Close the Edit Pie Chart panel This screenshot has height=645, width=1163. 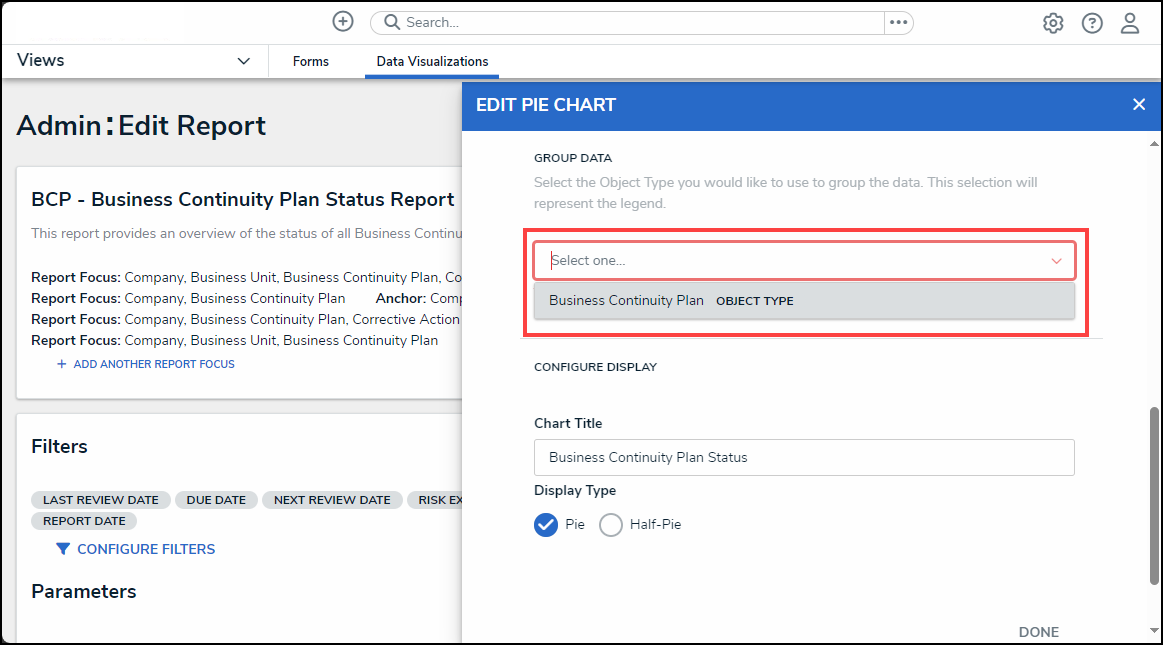[1139, 104]
